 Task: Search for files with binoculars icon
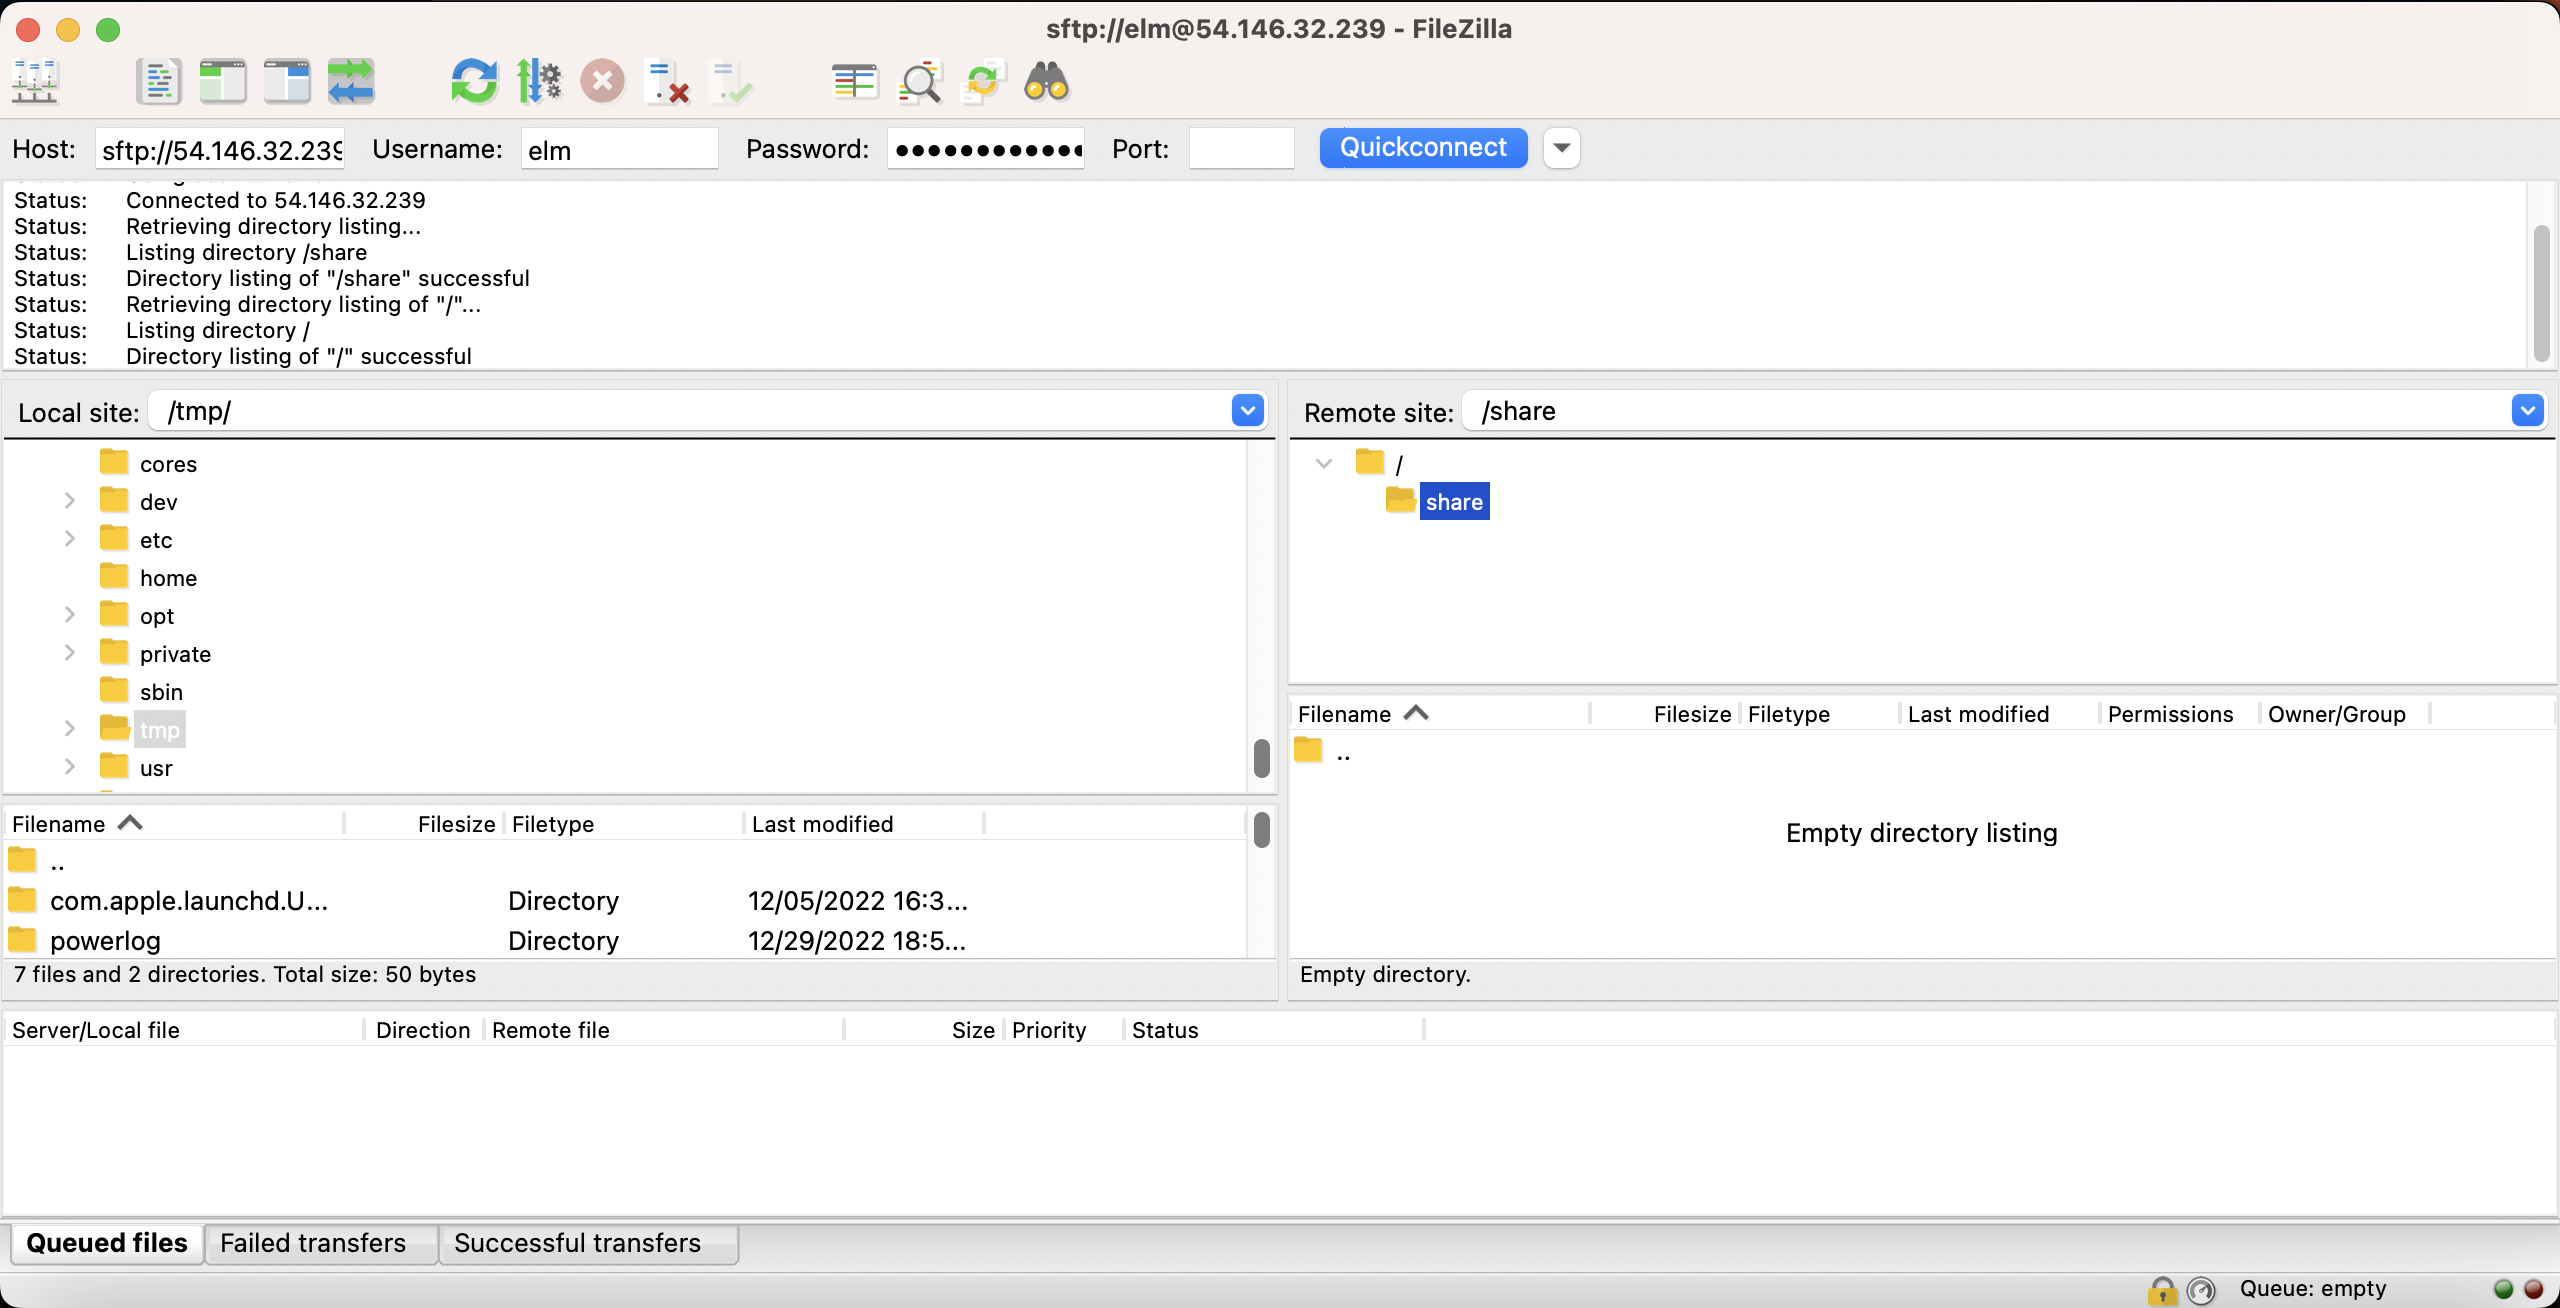(1047, 82)
